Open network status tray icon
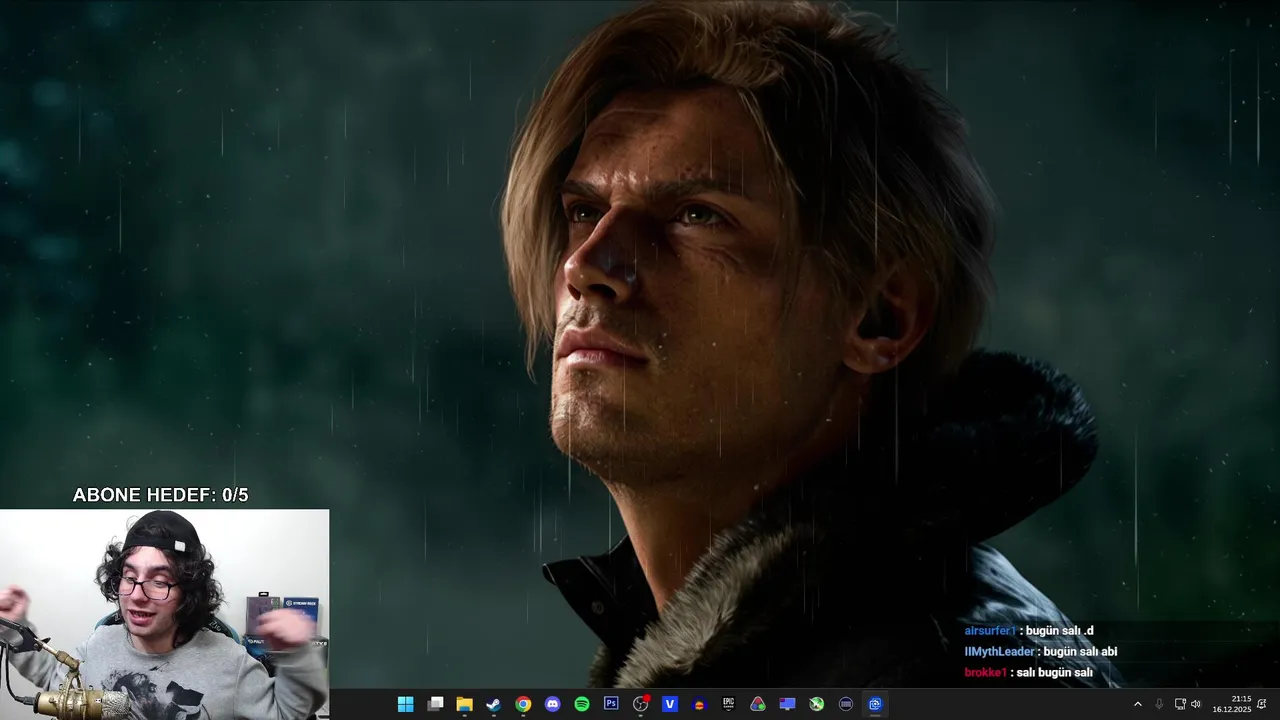 point(1180,704)
